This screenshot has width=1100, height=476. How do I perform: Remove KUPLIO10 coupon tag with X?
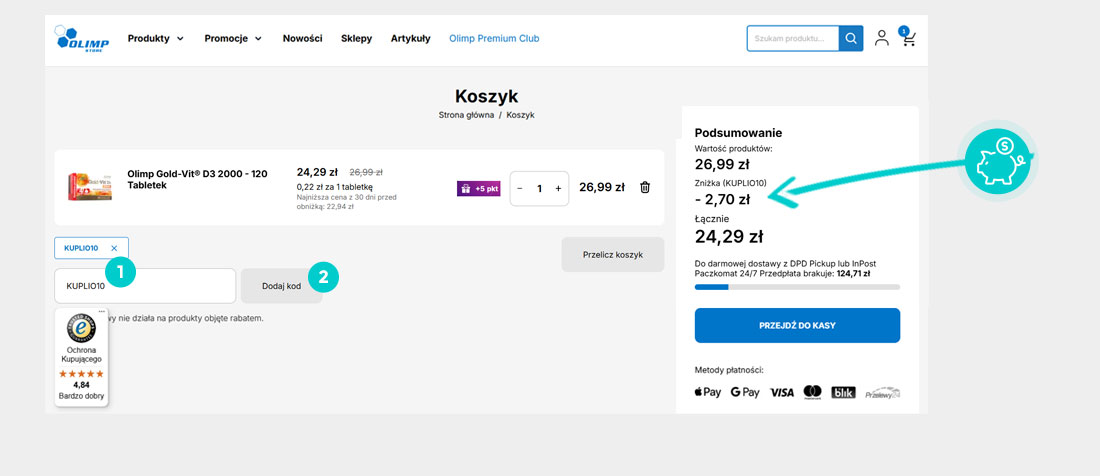click(x=114, y=248)
